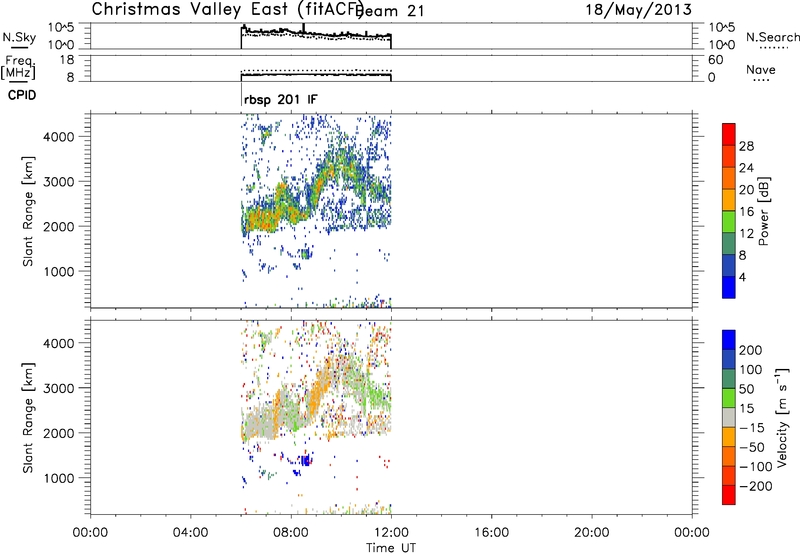Click the '24' value on the power colorbar
Screen dimensions: 800x554
tap(746, 168)
